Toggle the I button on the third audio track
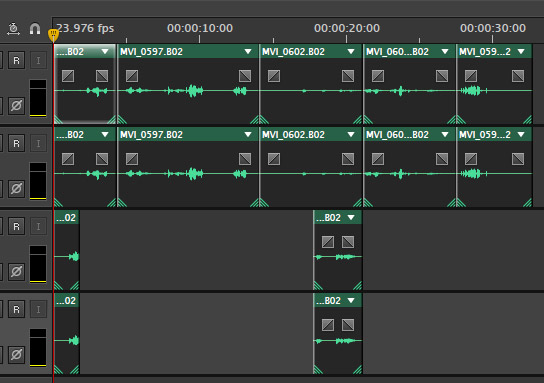544x383 pixels. coord(38,226)
